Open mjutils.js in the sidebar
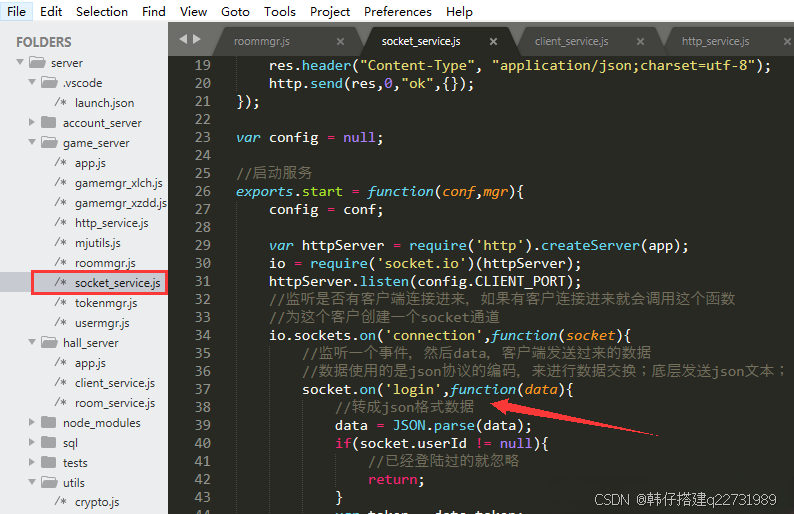 (x=98, y=243)
